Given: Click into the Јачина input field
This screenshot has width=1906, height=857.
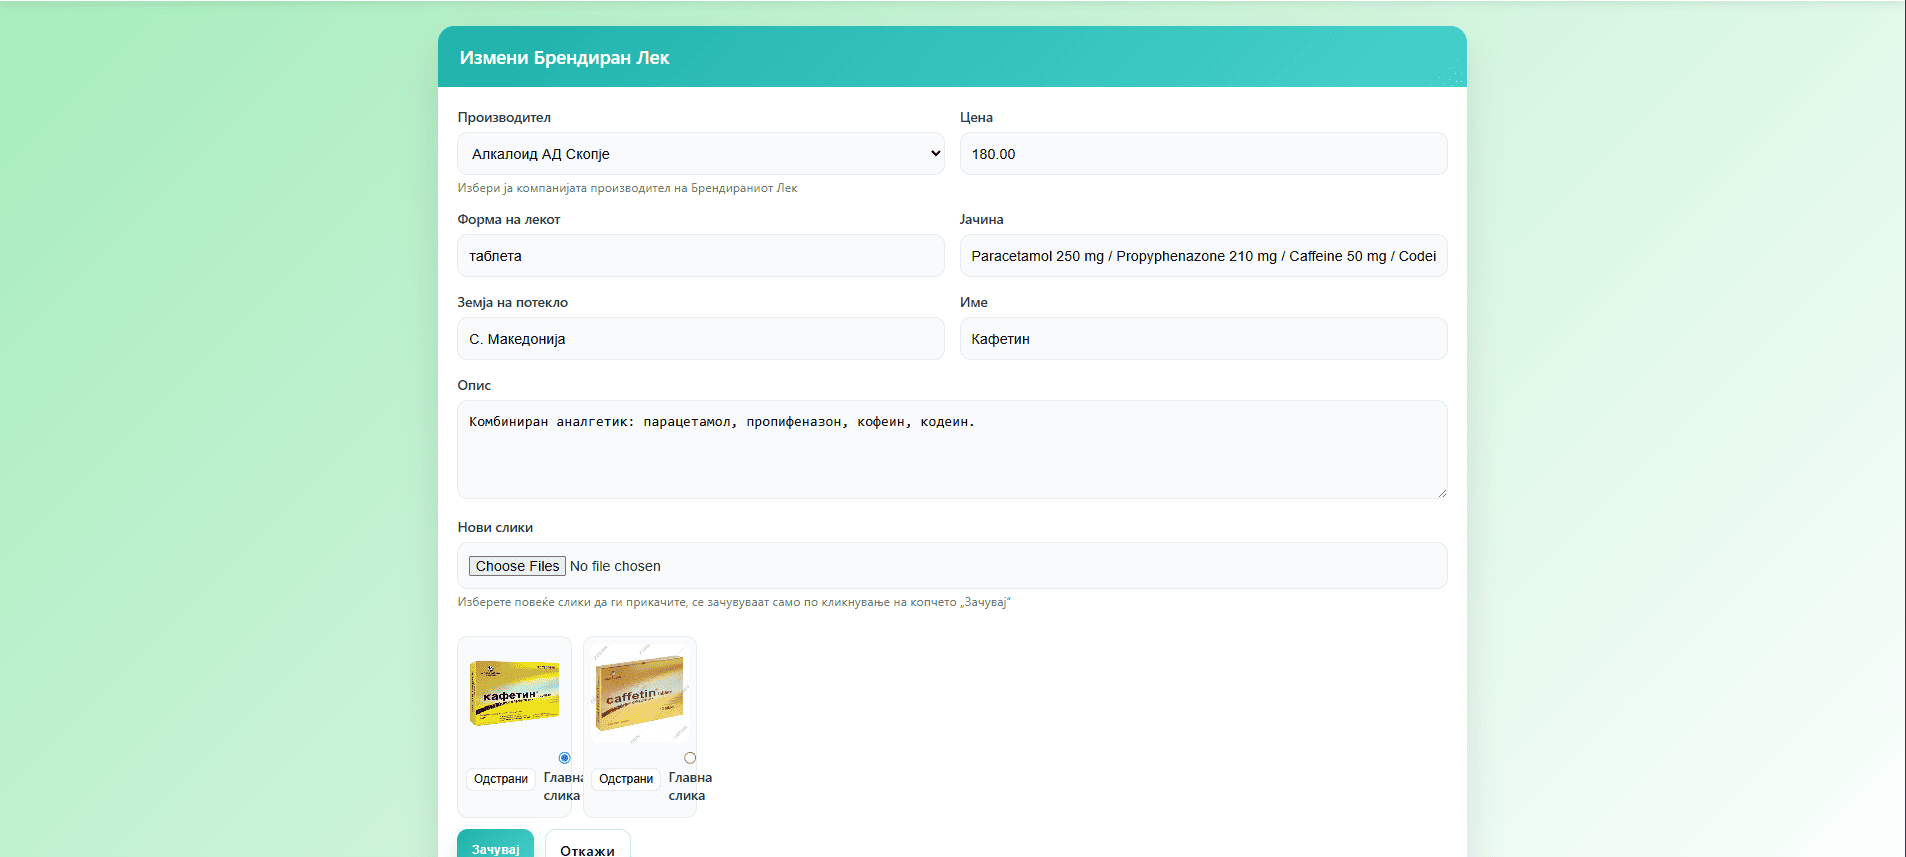Looking at the screenshot, I should point(1203,256).
